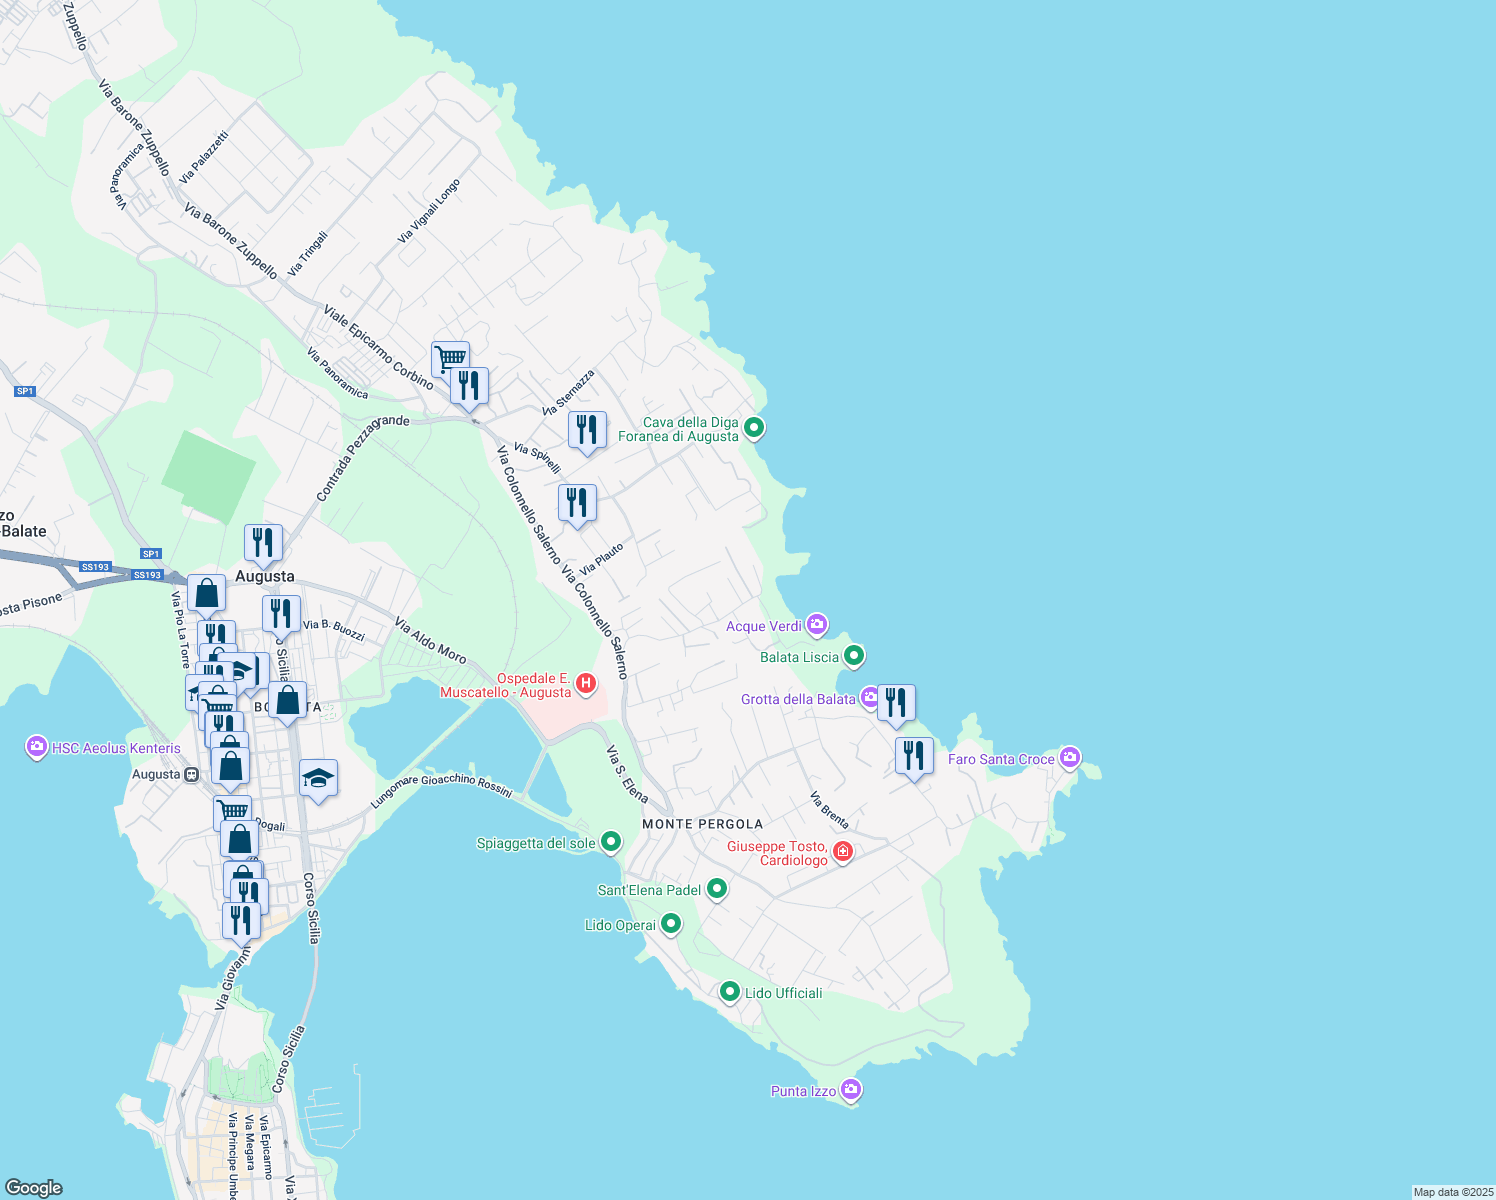Open the restaurant marker above Via Plauto
The image size is (1496, 1200).
(x=577, y=504)
